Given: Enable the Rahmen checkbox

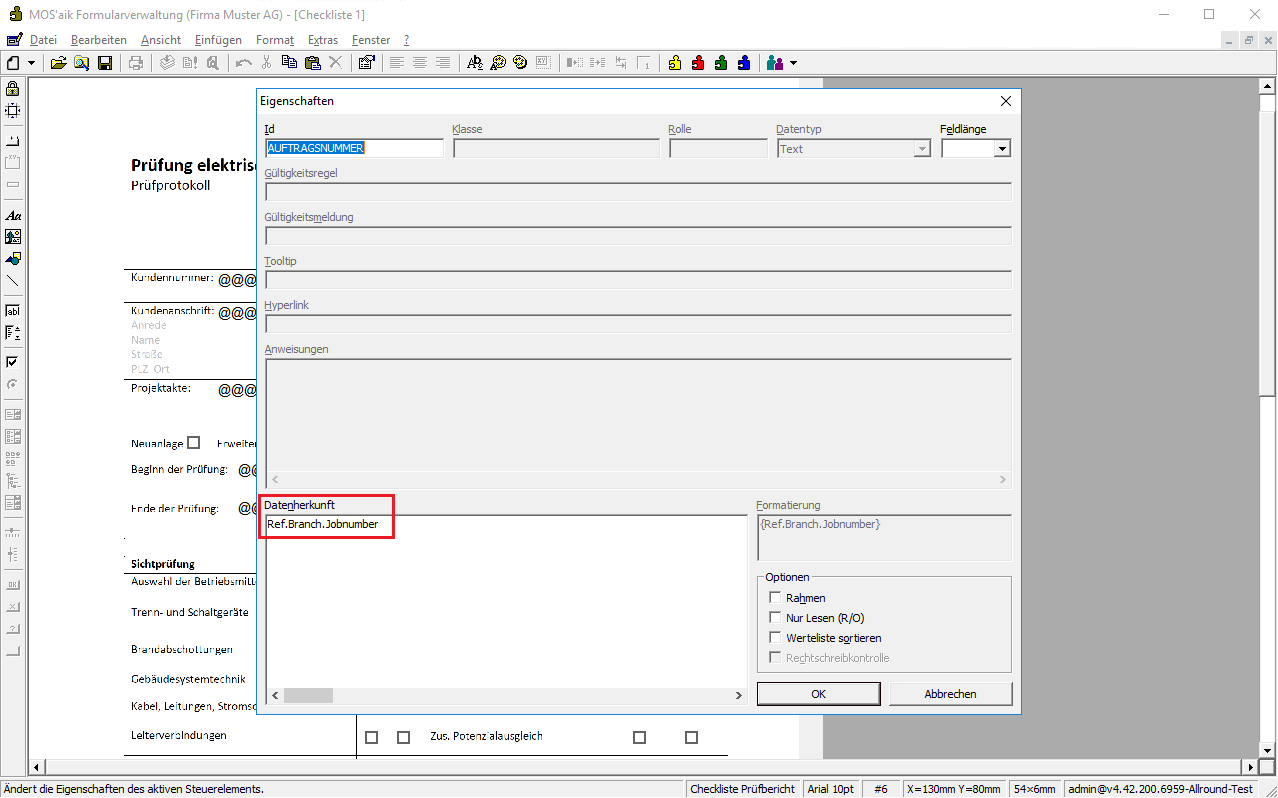Looking at the screenshot, I should point(775,598).
